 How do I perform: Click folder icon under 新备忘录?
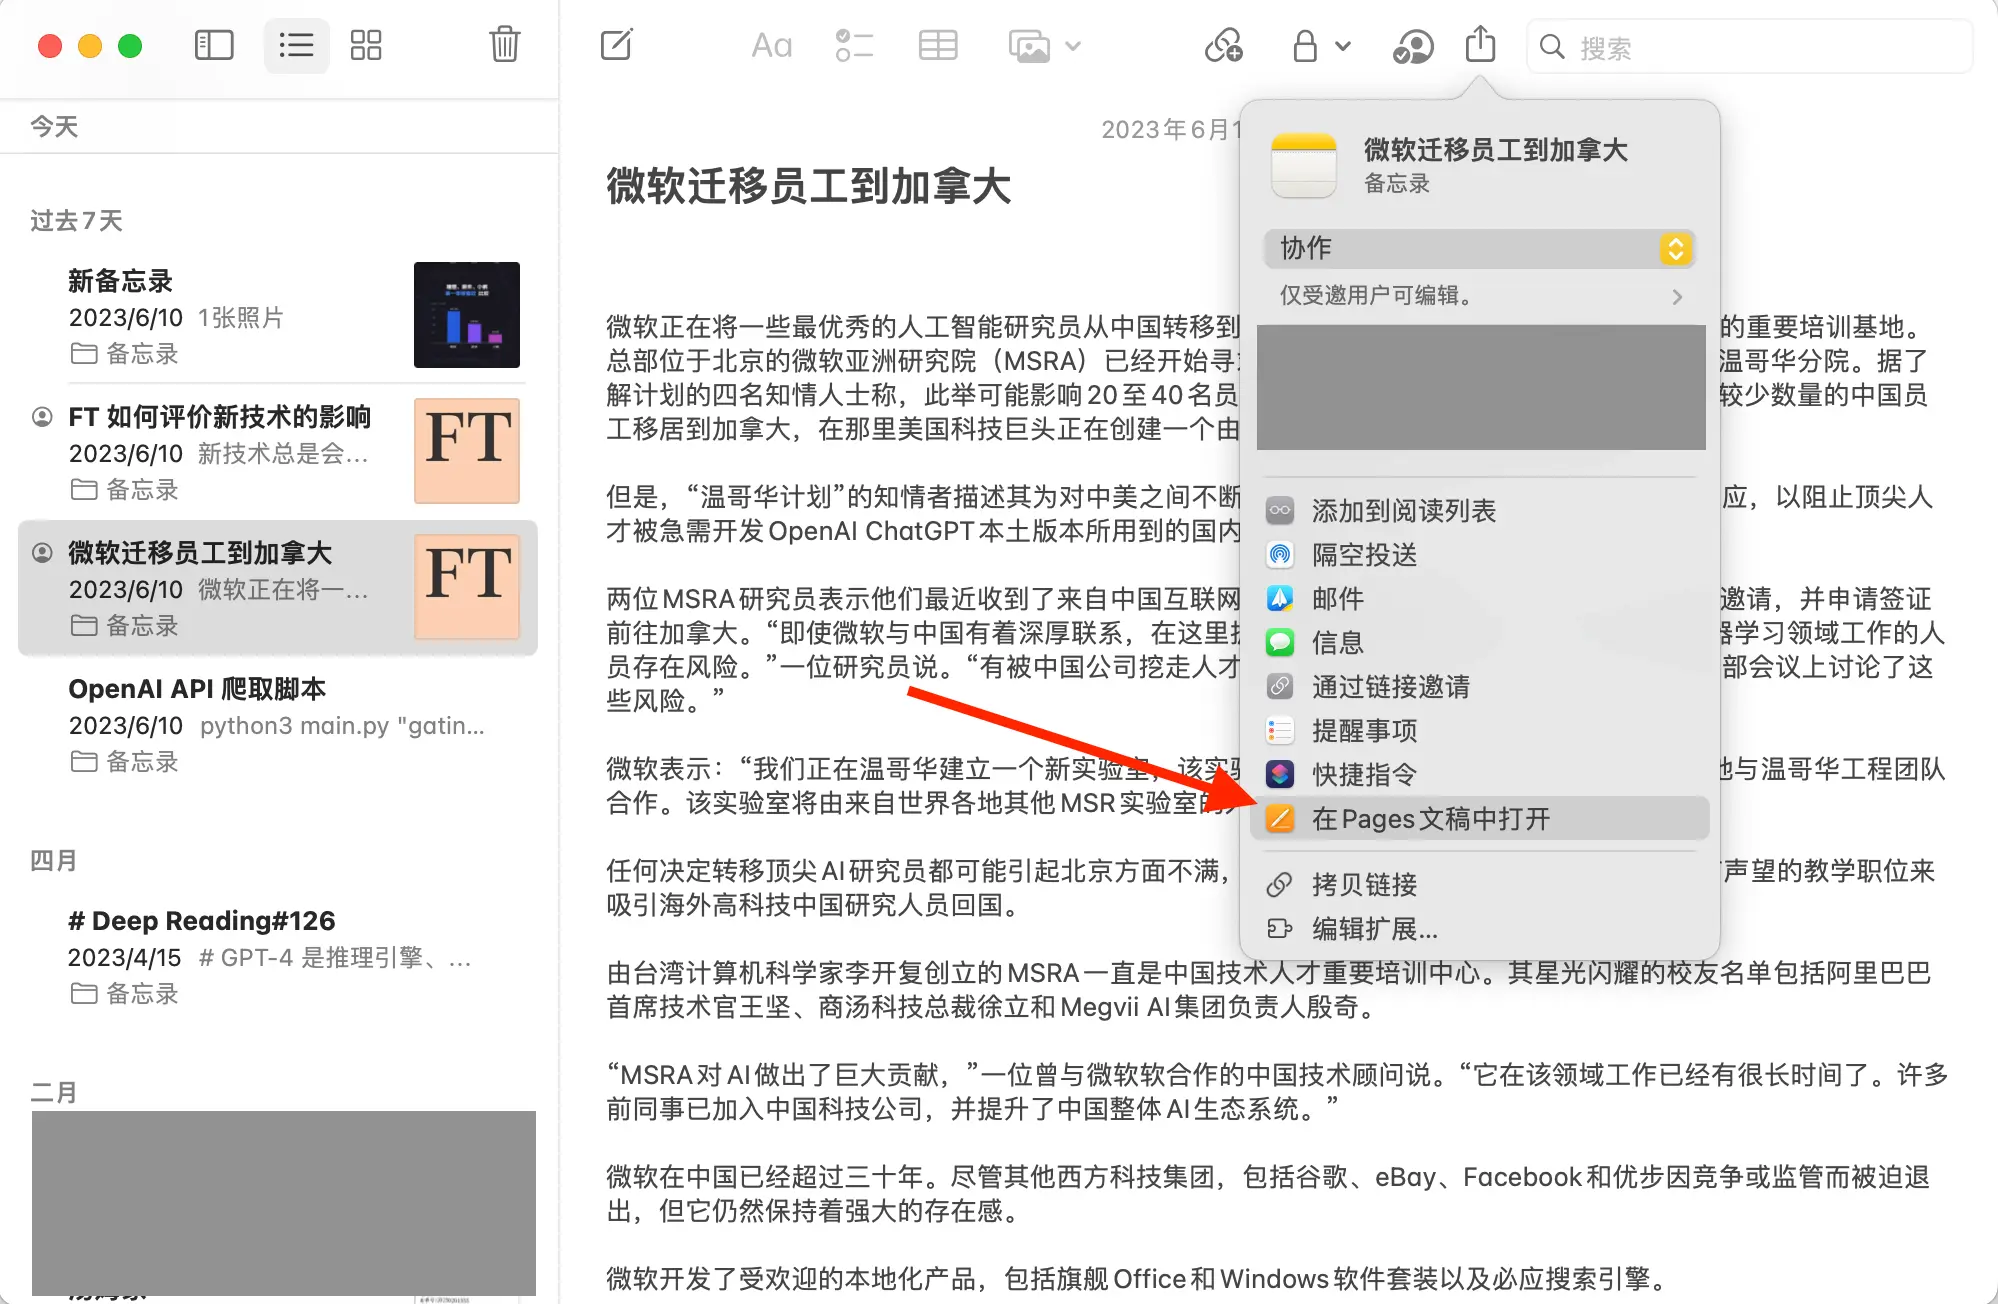click(x=84, y=354)
